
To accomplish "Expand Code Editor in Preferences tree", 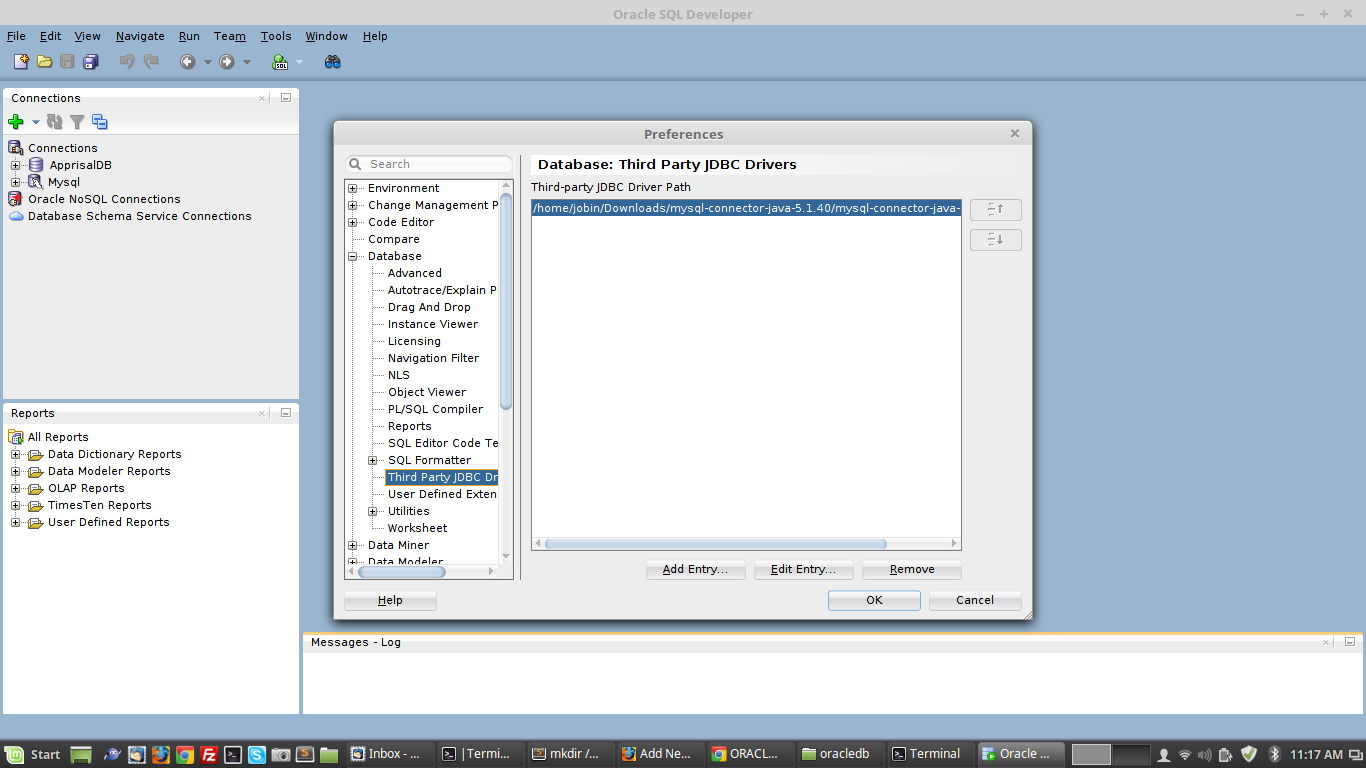I will (353, 222).
